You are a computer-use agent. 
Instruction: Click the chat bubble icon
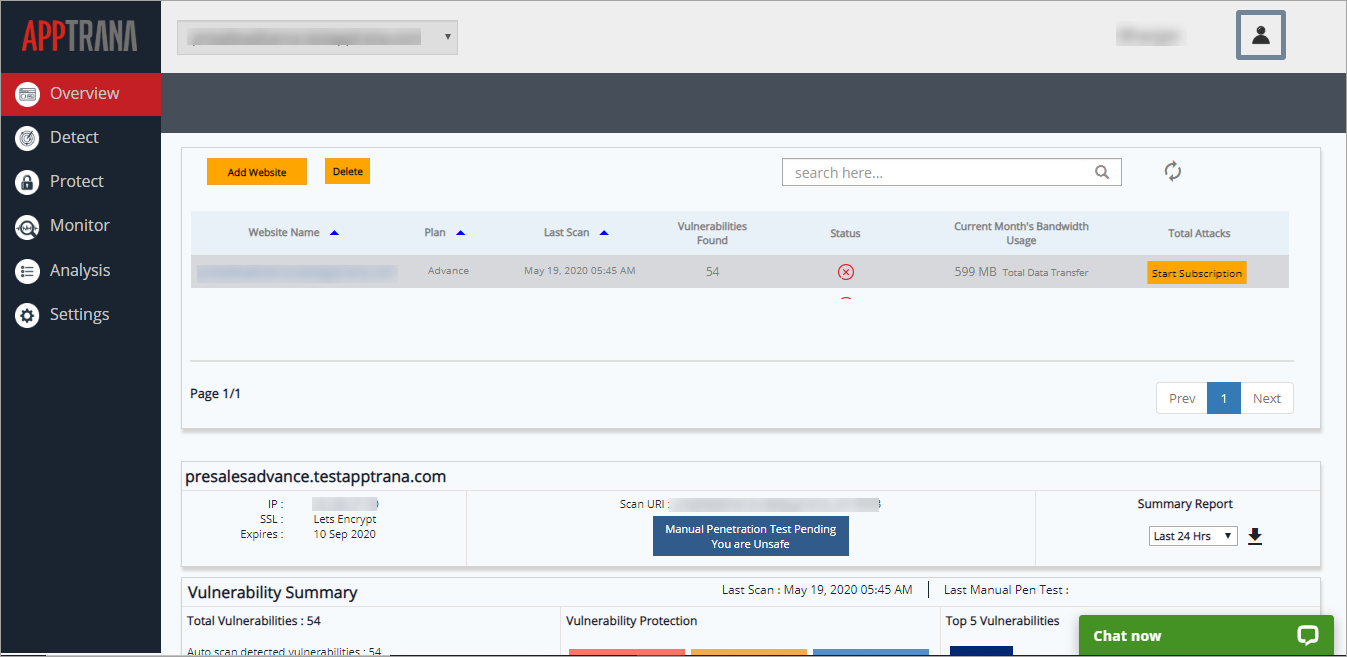(x=1308, y=635)
